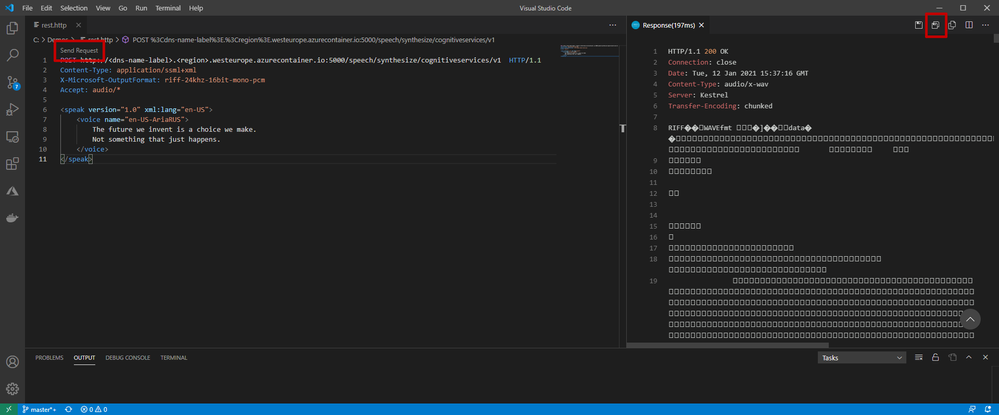Click the 'HTTP/1.1 200 OK' response line
999x415 pixels.
coord(698,52)
